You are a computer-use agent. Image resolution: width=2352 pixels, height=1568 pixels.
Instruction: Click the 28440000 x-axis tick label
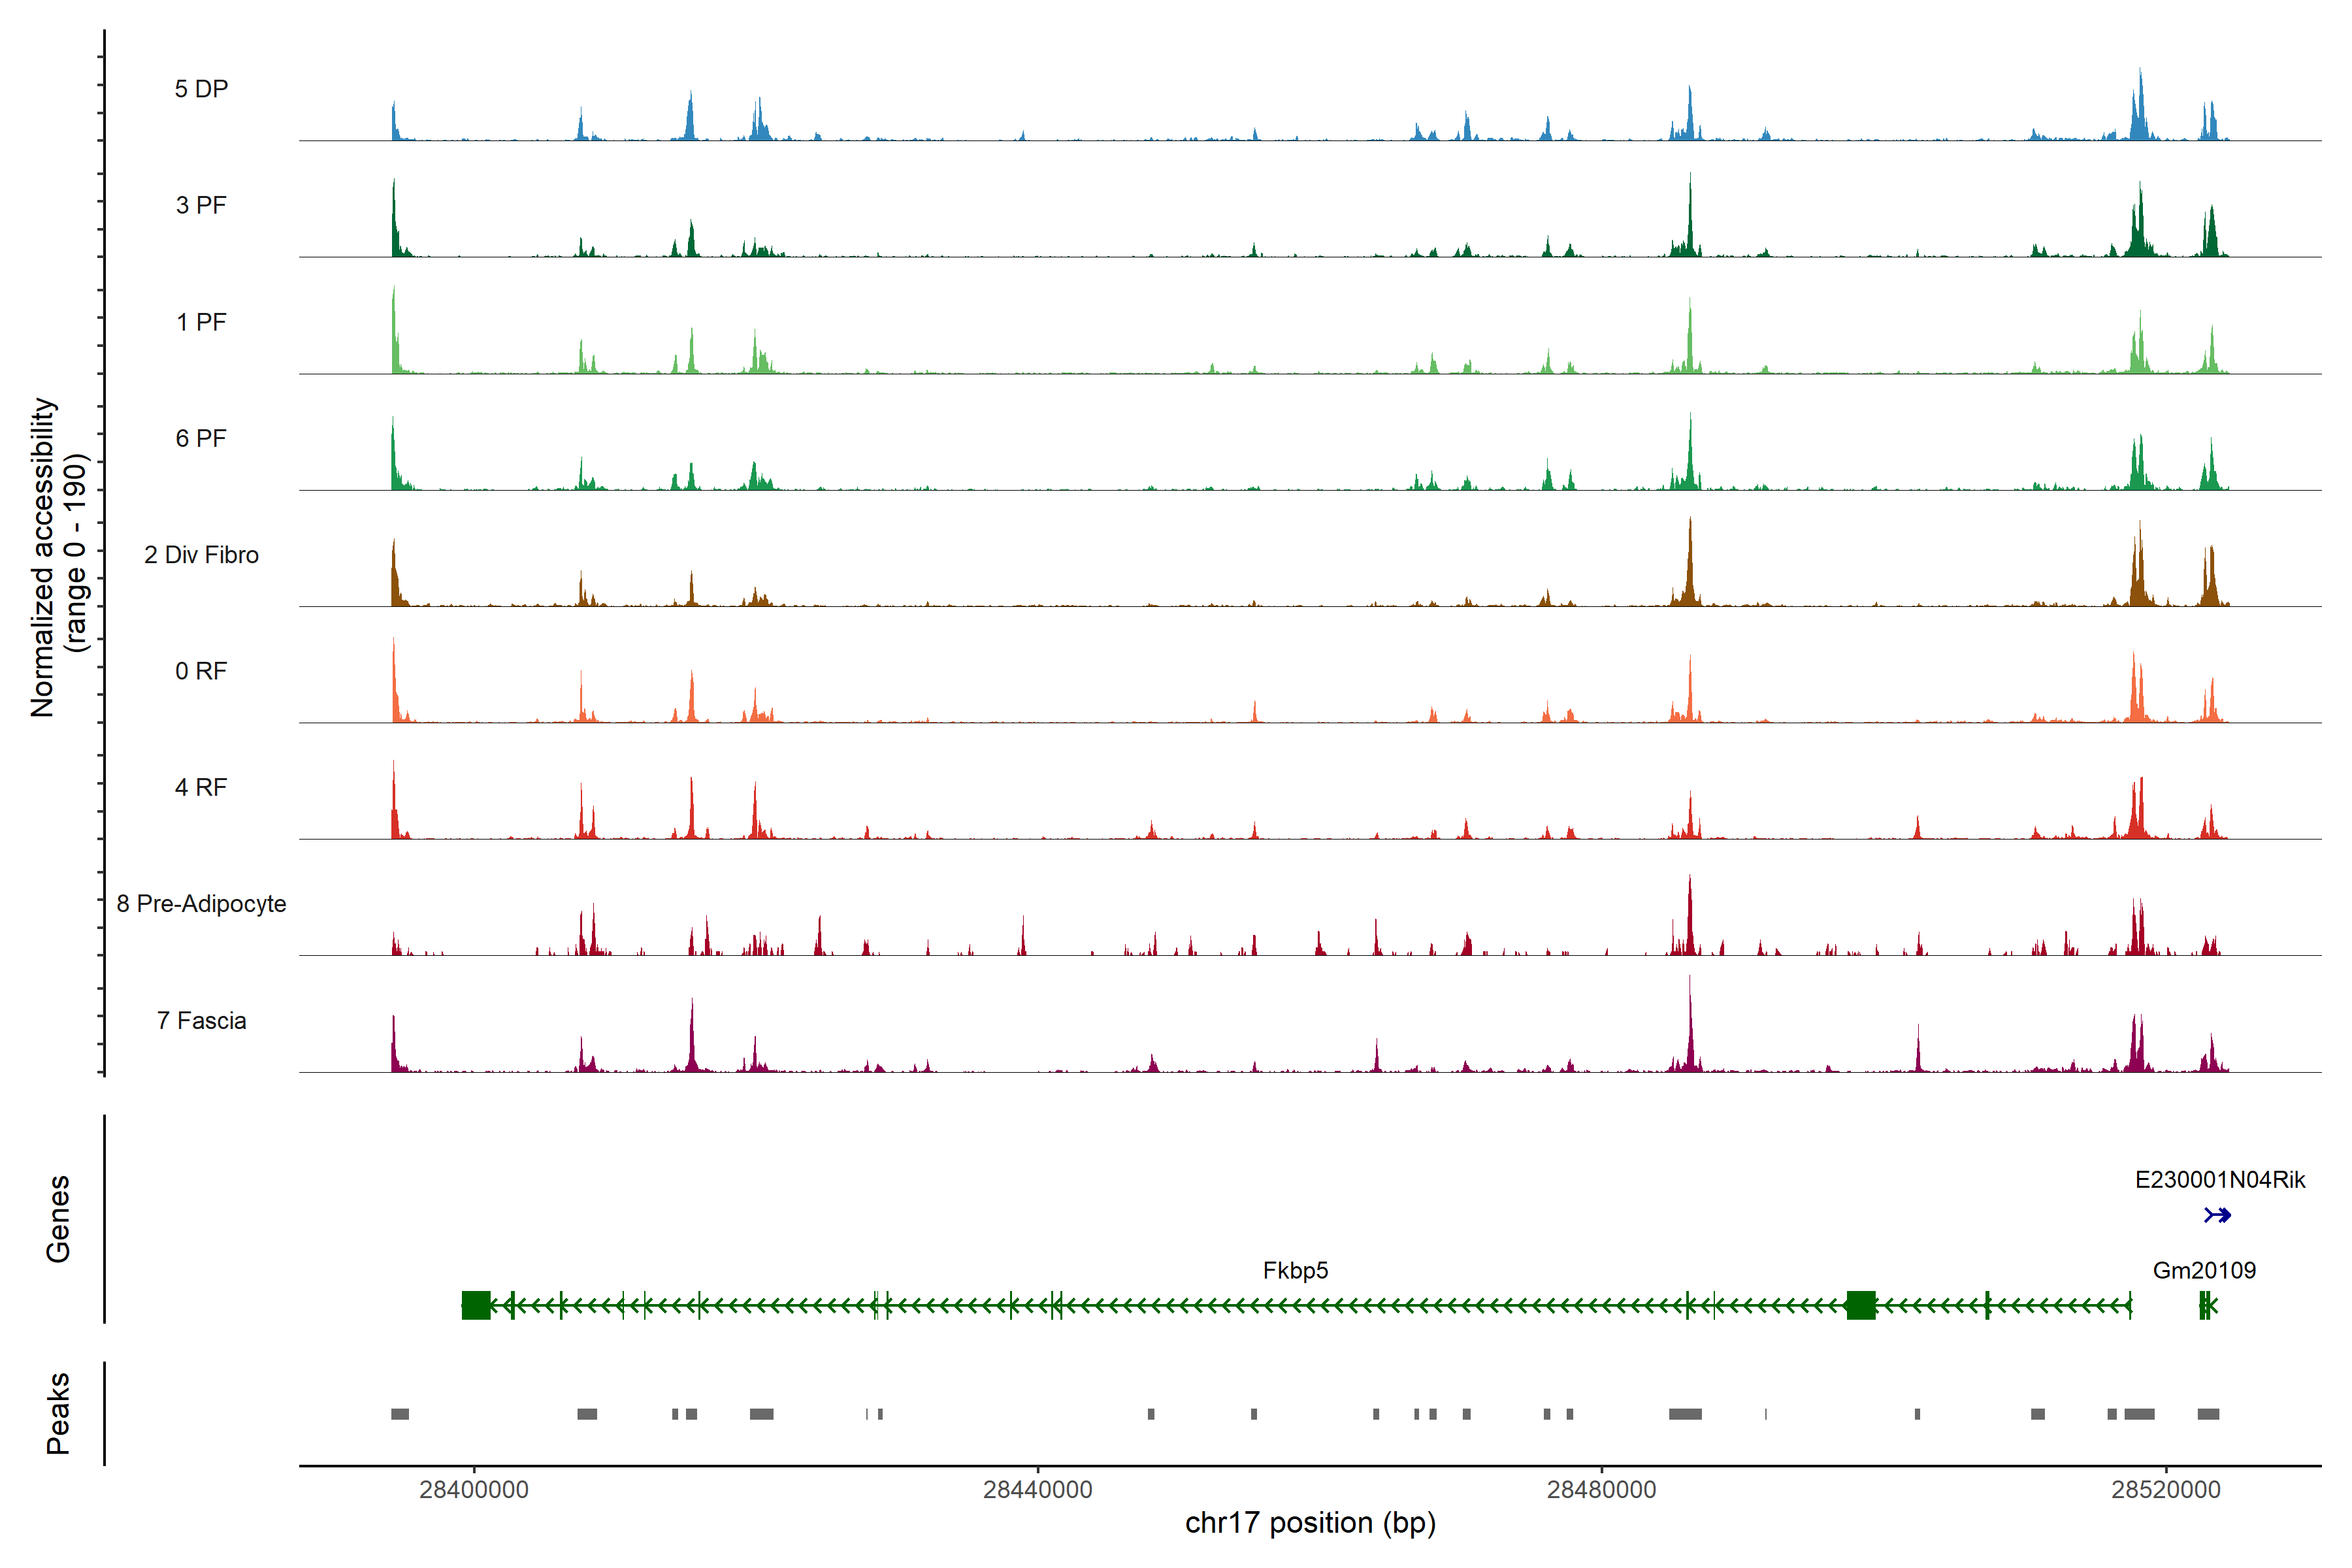1037,1489
